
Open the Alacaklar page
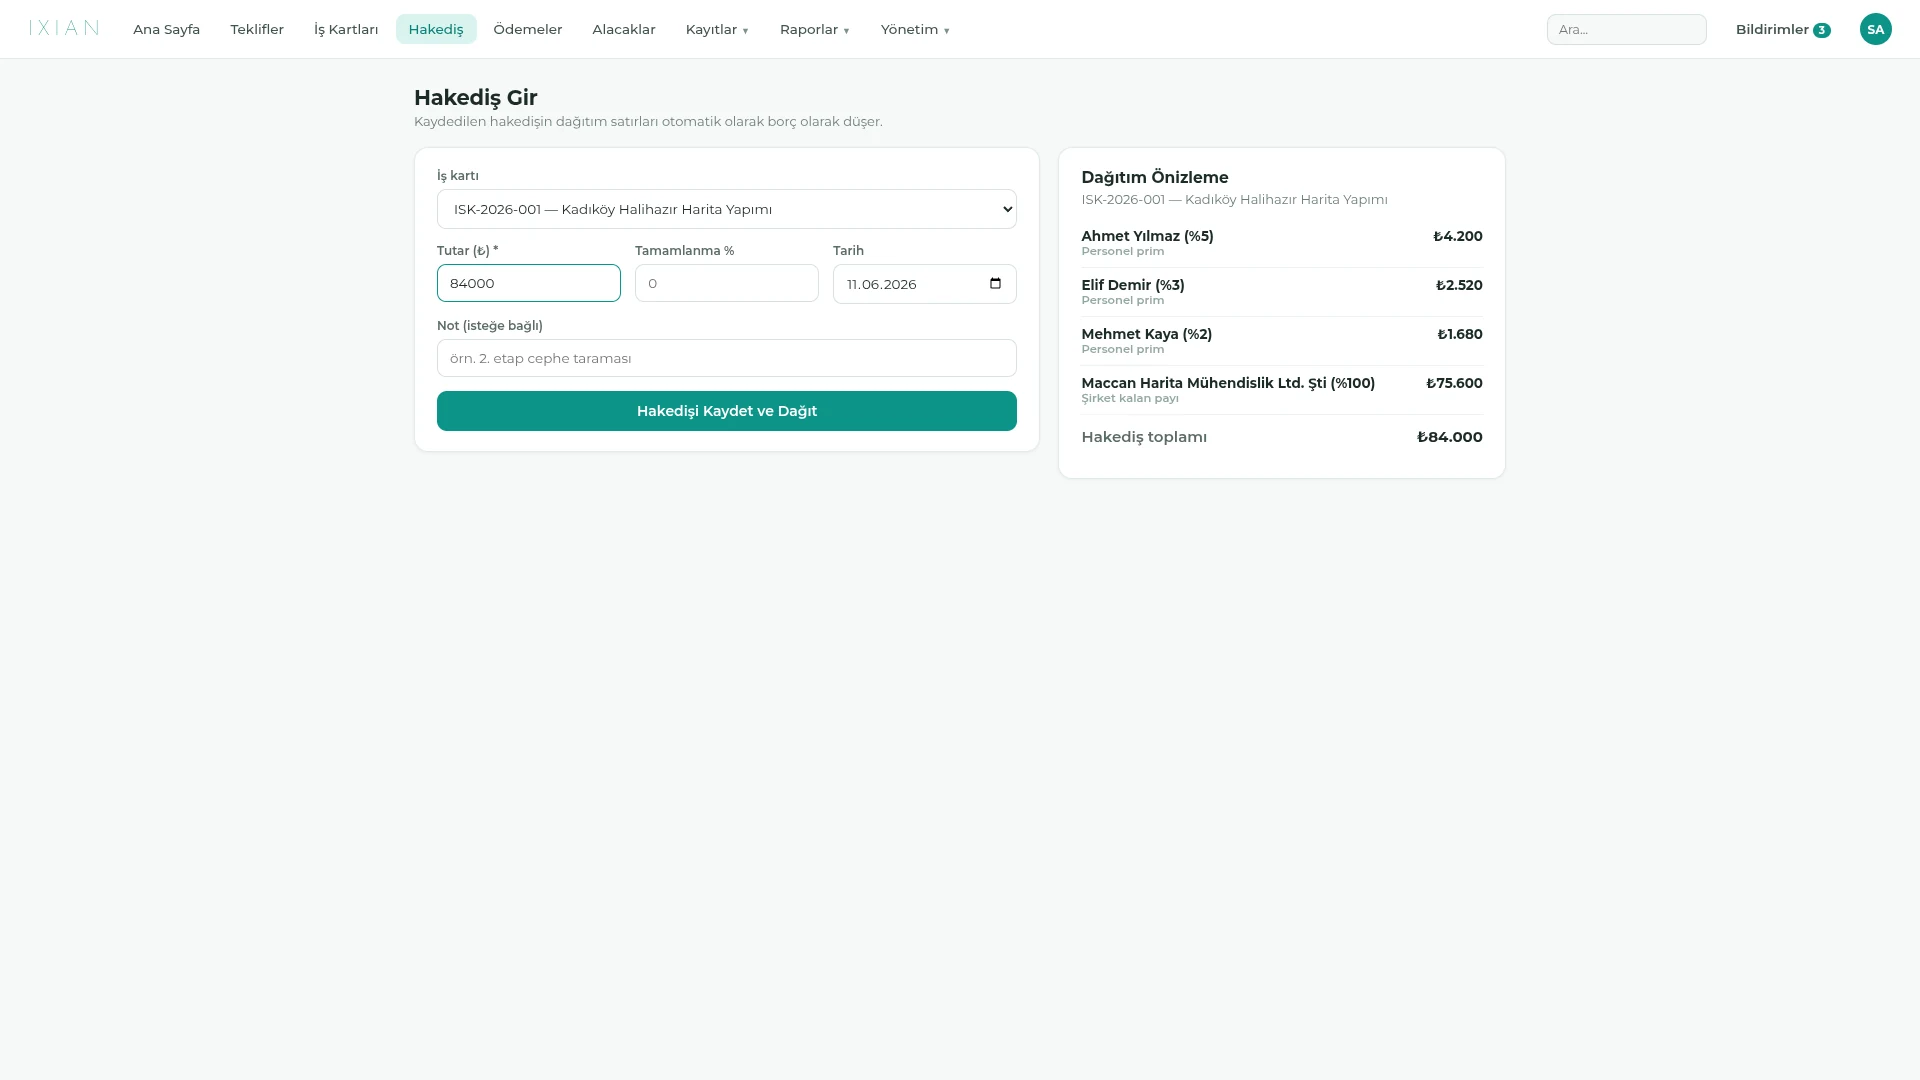[x=624, y=29]
